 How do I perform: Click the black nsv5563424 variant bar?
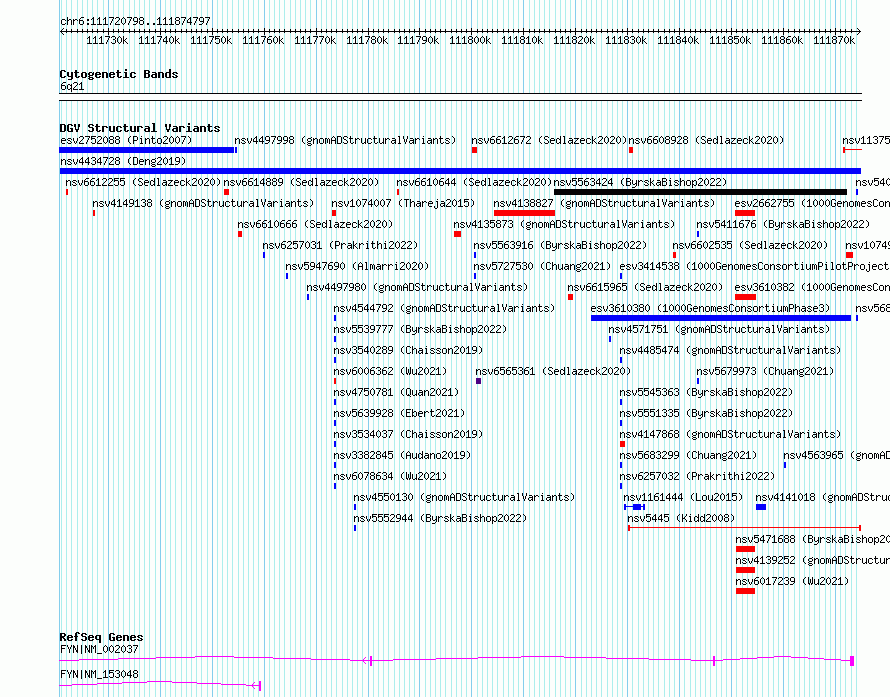[x=700, y=192]
